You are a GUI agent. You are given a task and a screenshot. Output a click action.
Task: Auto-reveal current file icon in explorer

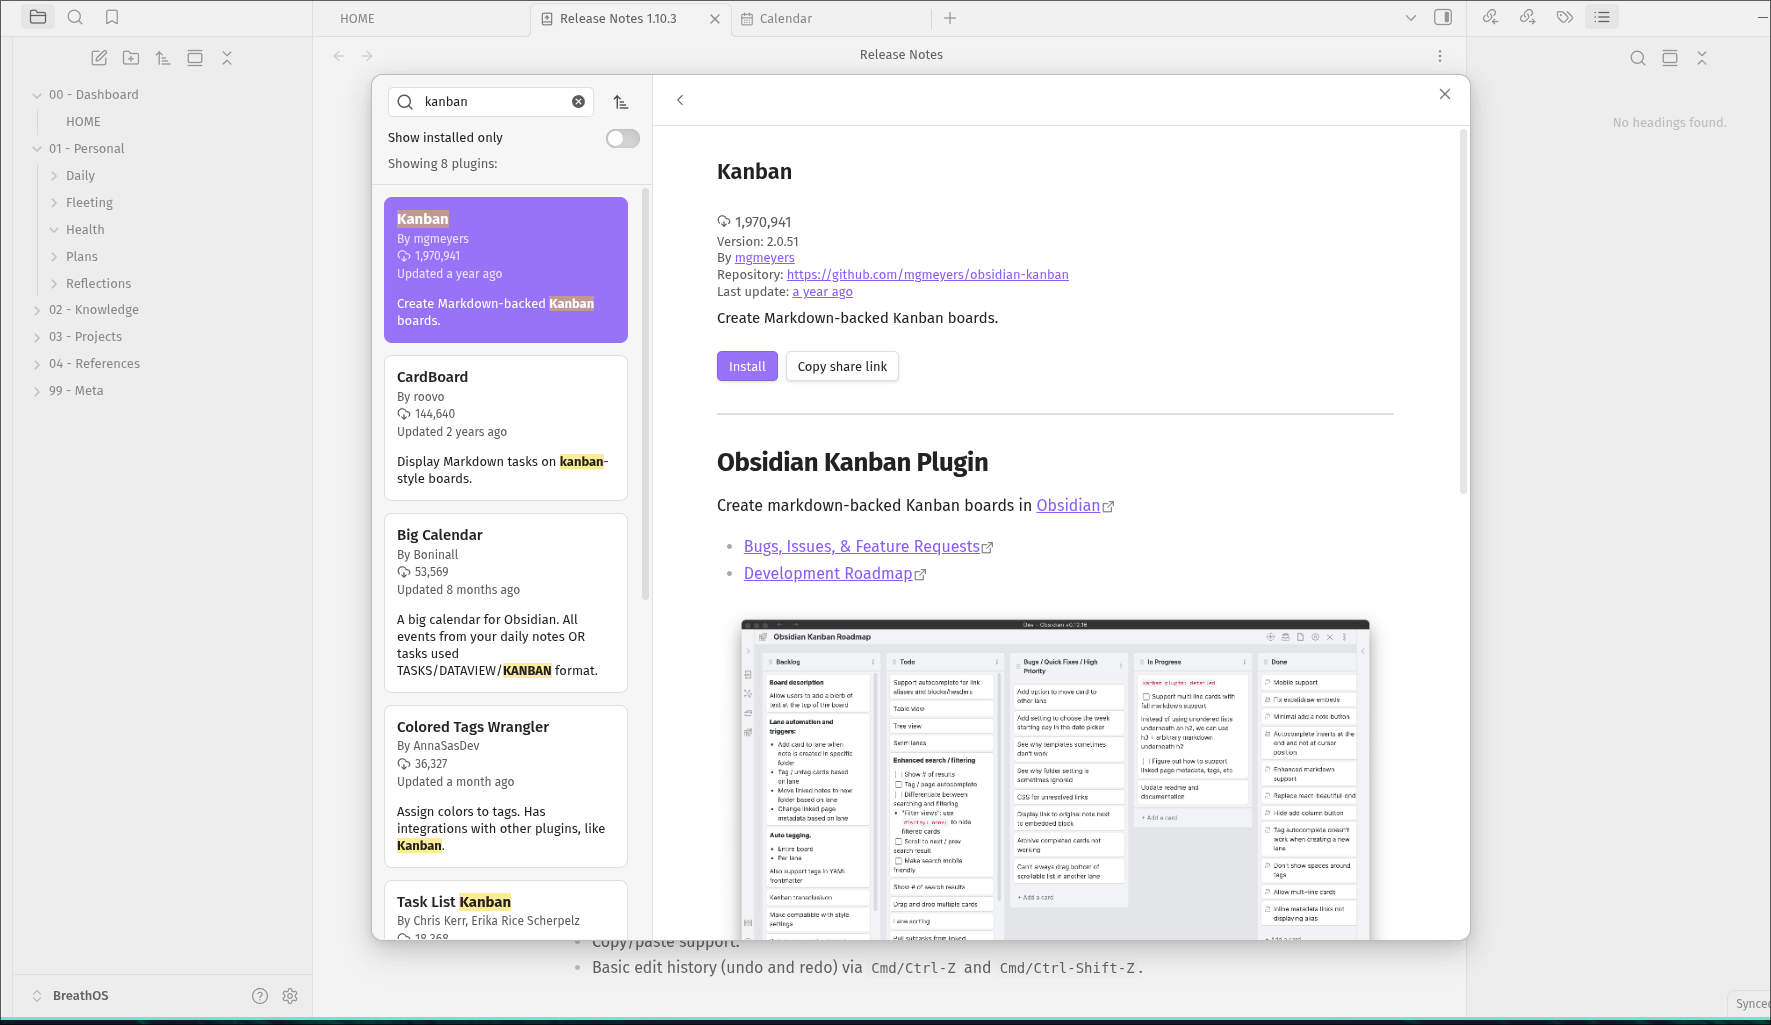195,58
